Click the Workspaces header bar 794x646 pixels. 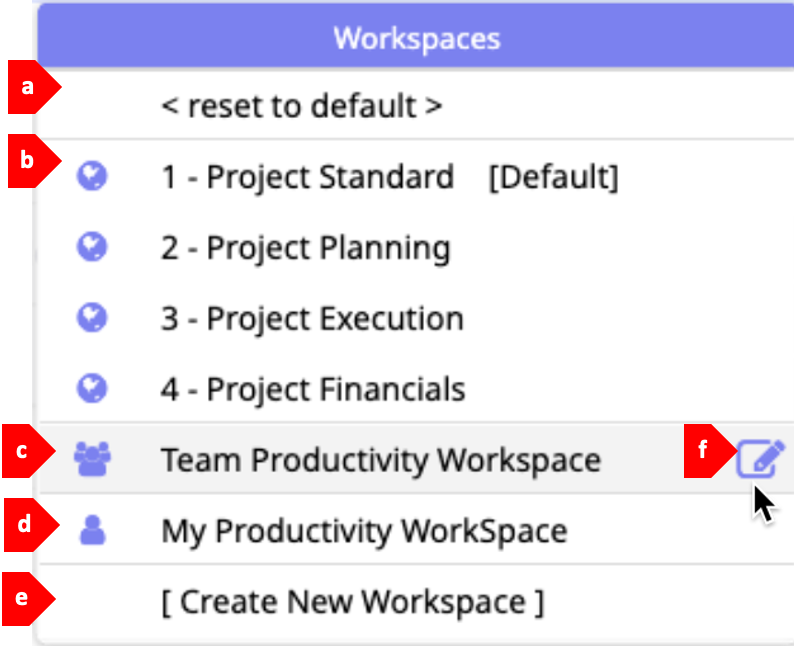416,39
